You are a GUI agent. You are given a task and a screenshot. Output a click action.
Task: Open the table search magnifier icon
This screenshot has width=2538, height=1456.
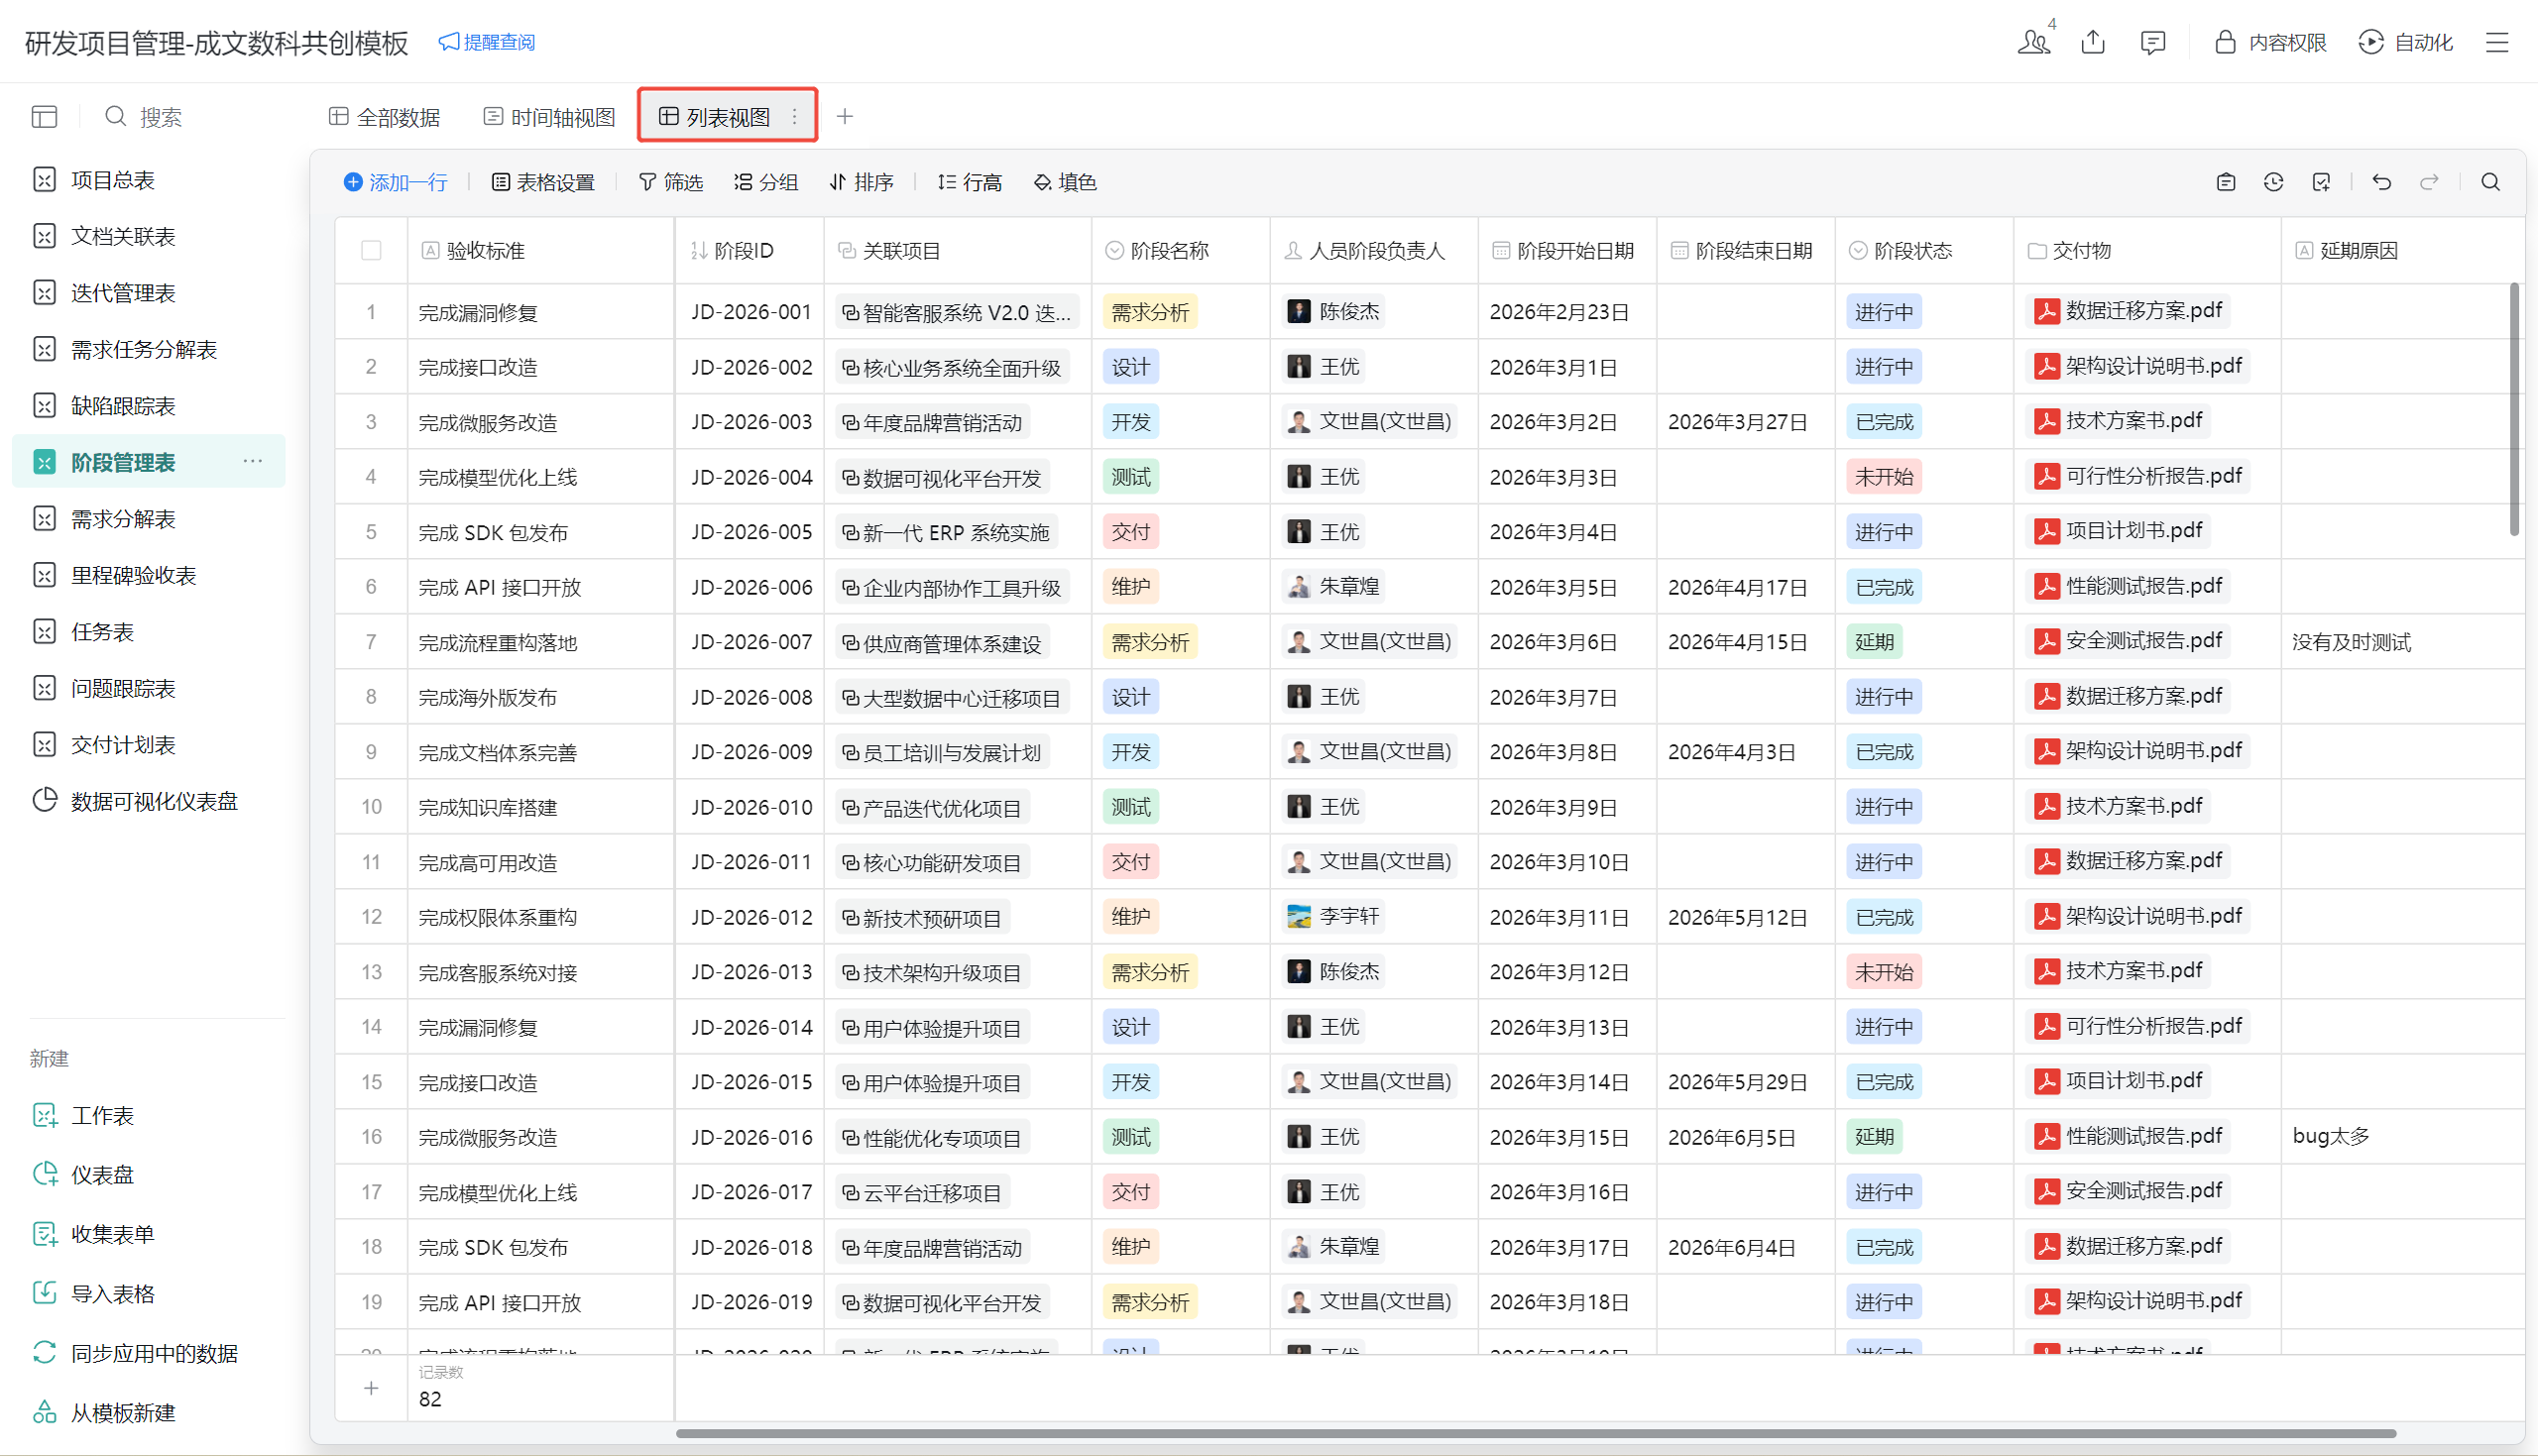(2490, 182)
